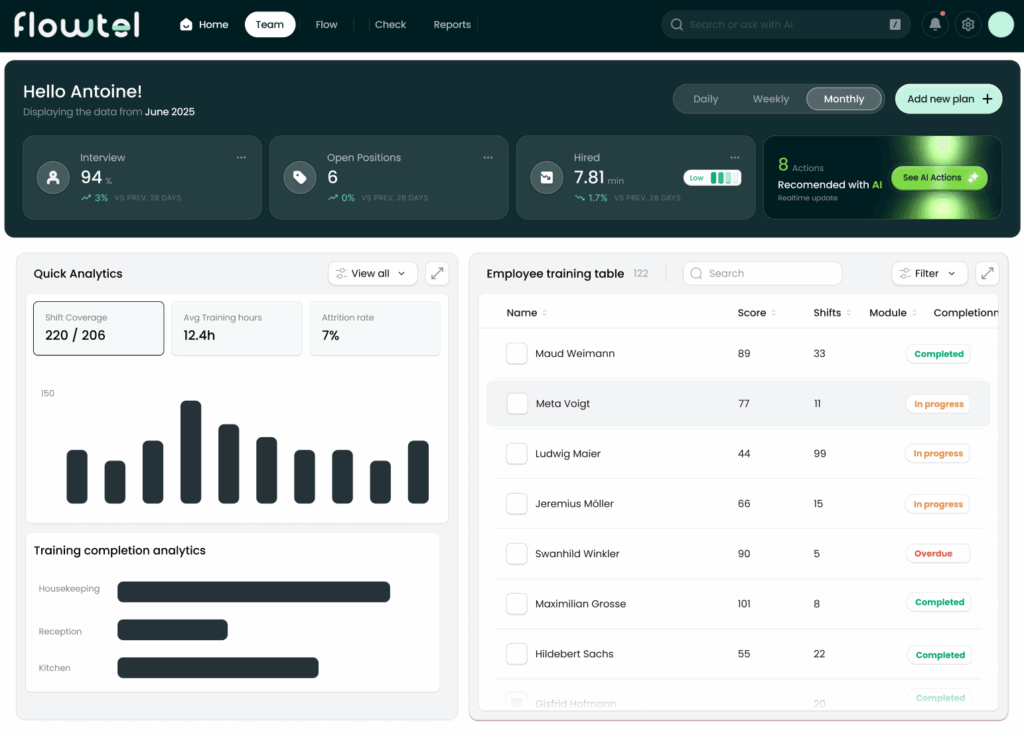Tick the checkbox for Swanhild Winkler
The width and height of the screenshot is (1024, 737).
click(516, 554)
